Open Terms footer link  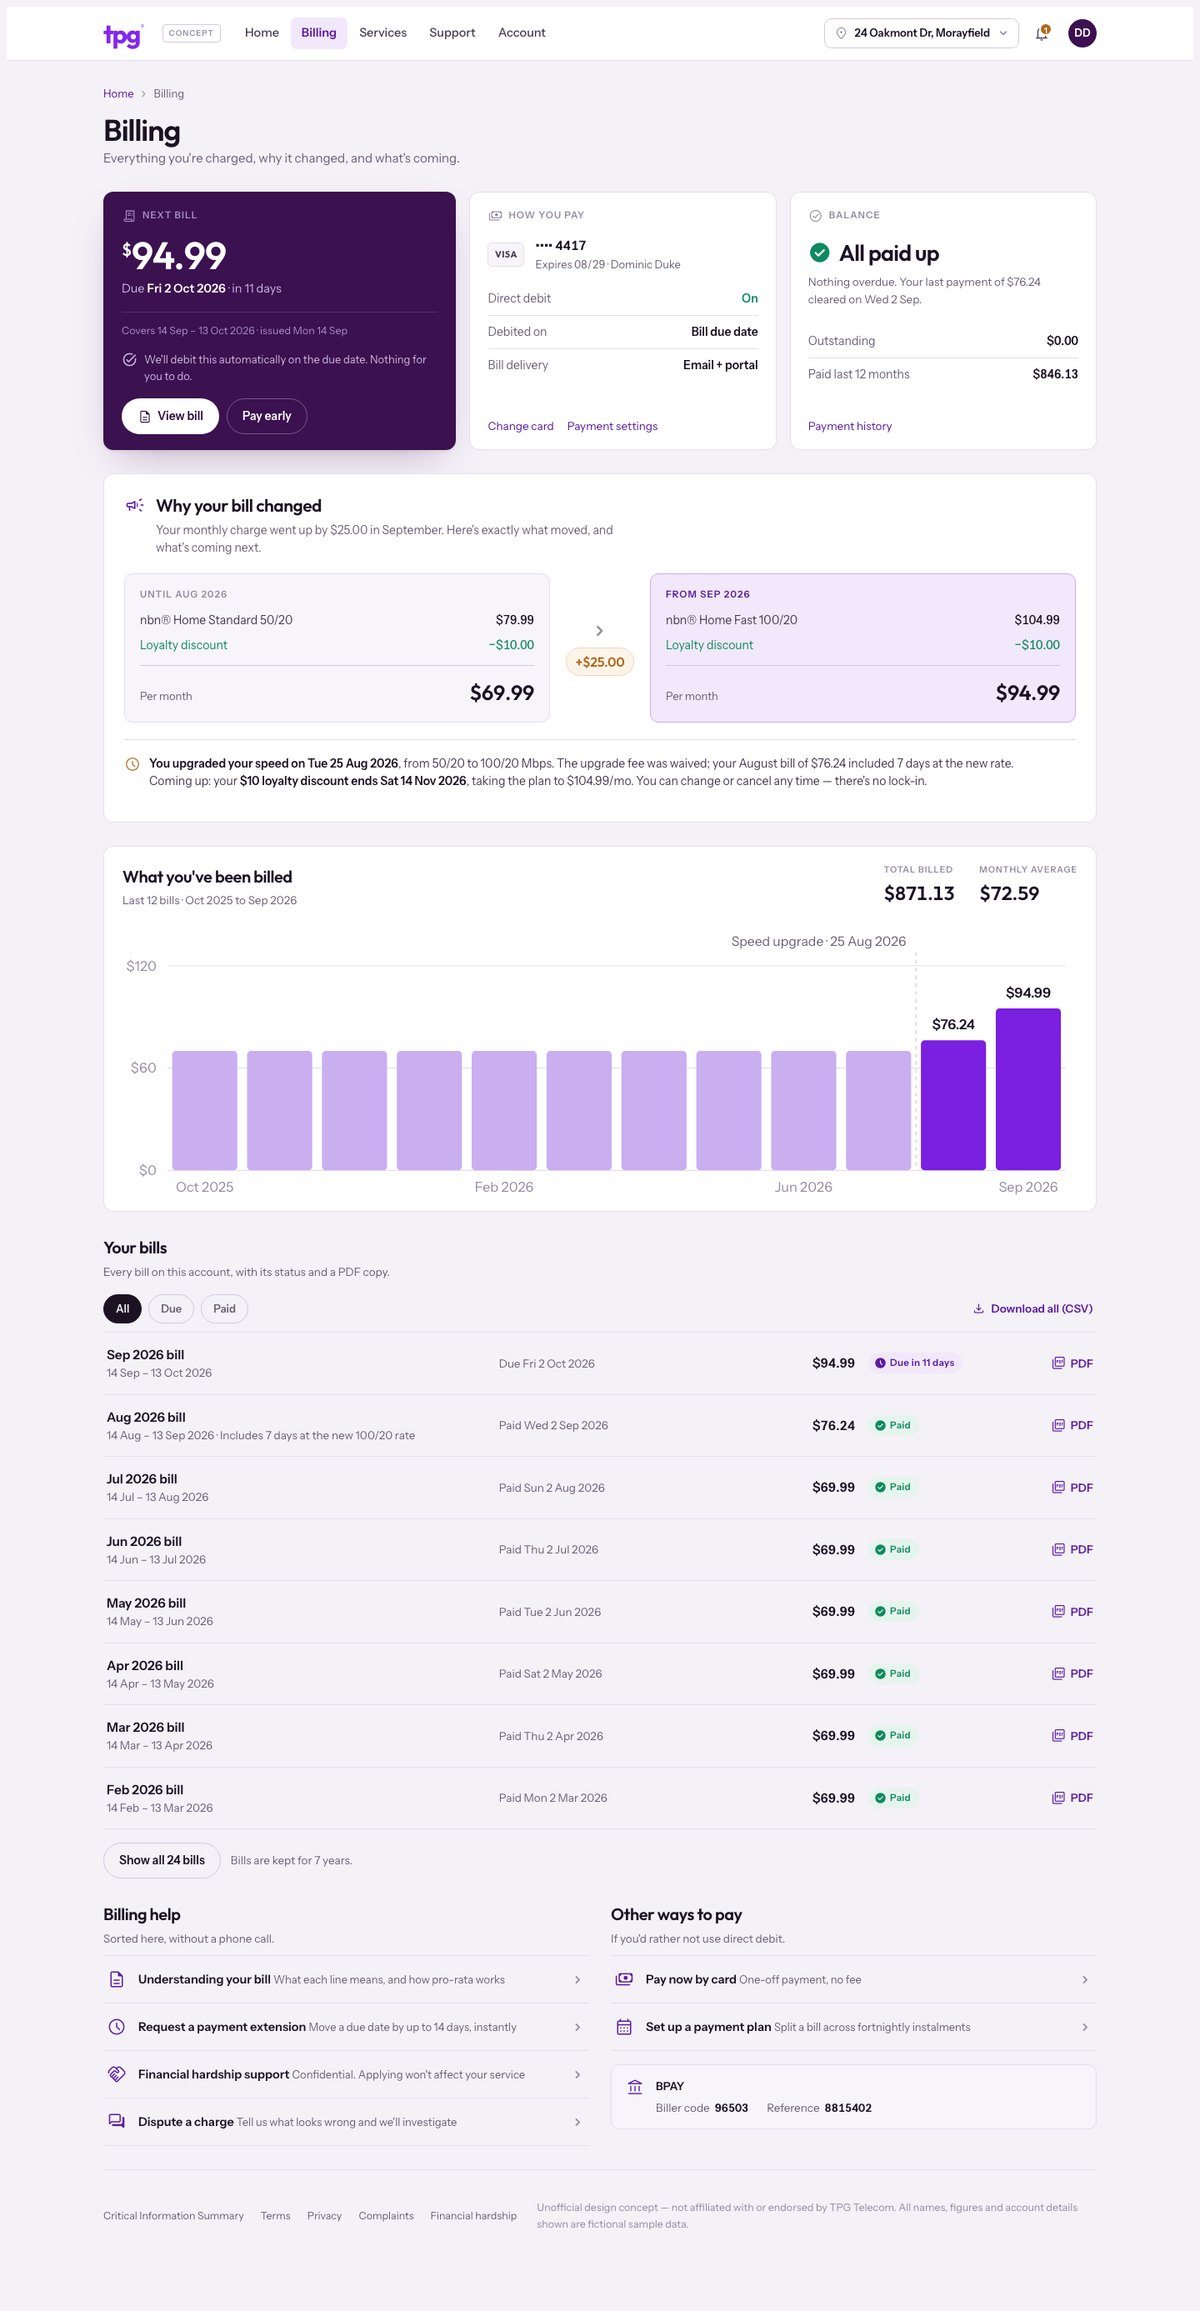pos(275,2216)
